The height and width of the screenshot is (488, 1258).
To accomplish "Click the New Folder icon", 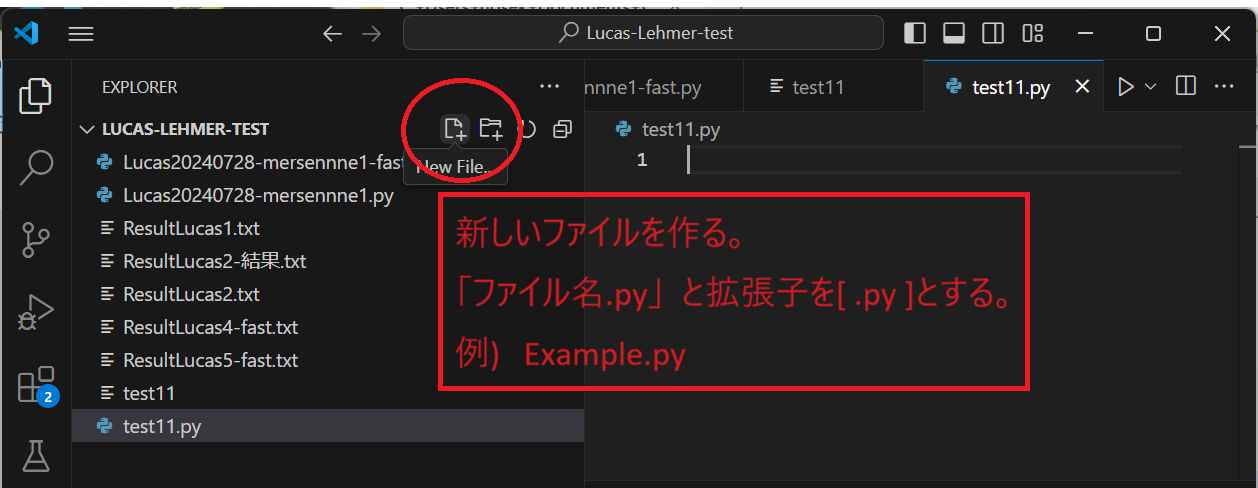I will [490, 128].
